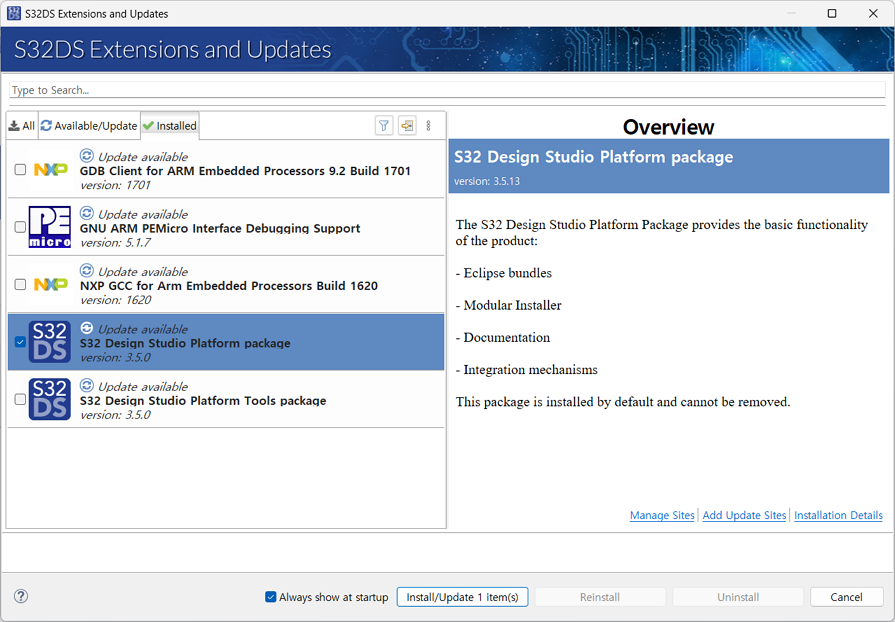The image size is (895, 622).
Task: Click update icon on NXP GCC row
Action: point(87,270)
